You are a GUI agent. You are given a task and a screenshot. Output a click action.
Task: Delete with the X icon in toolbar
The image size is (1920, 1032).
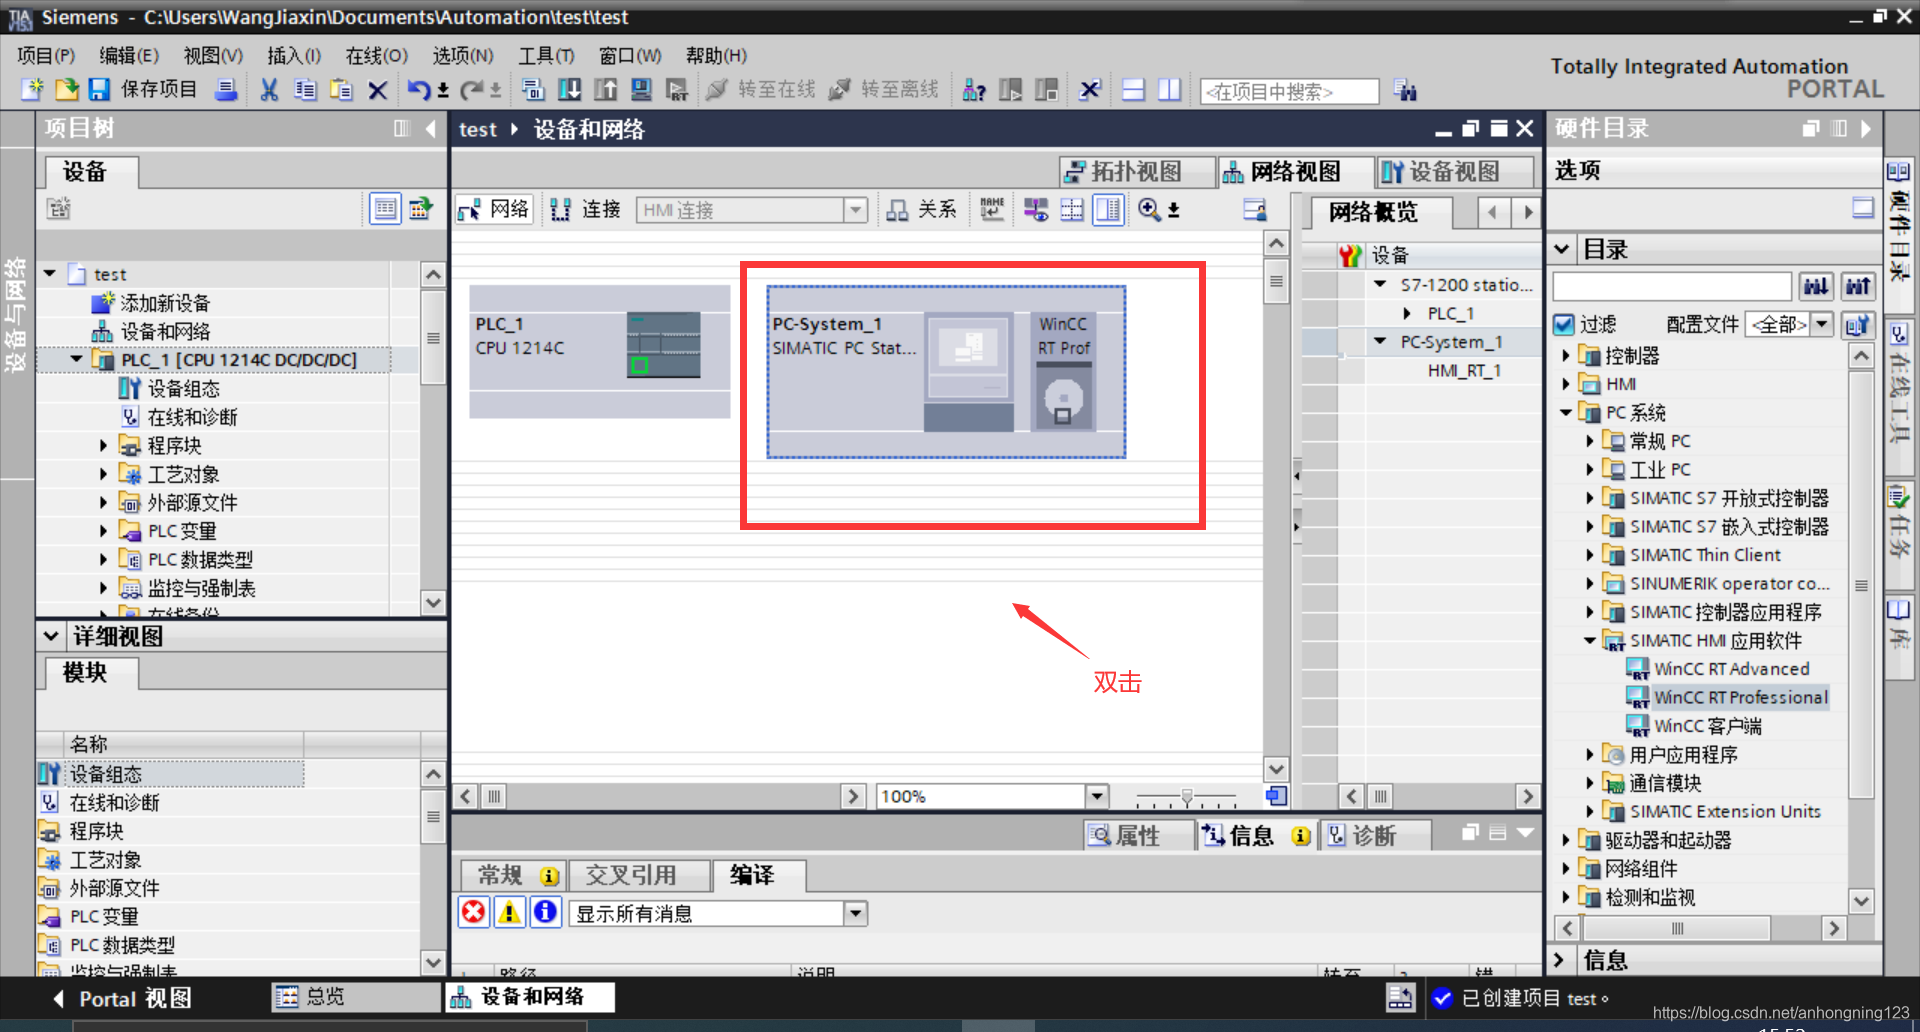377,90
